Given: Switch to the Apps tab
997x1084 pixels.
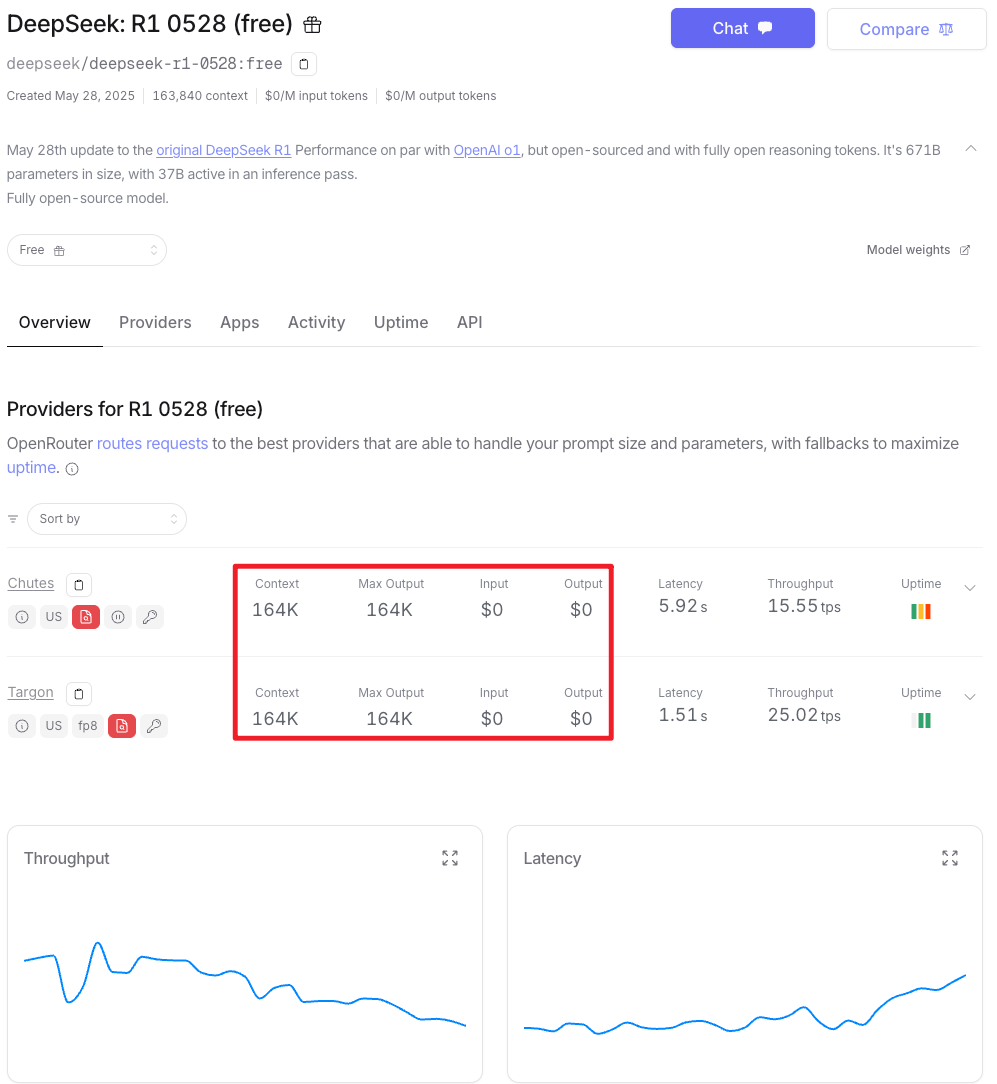Looking at the screenshot, I should click(x=239, y=323).
